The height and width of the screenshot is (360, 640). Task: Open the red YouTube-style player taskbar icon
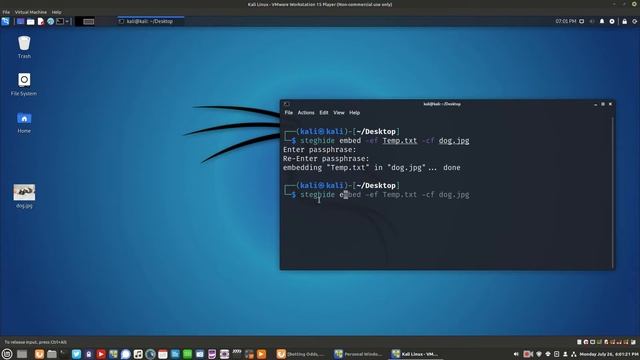101,354
